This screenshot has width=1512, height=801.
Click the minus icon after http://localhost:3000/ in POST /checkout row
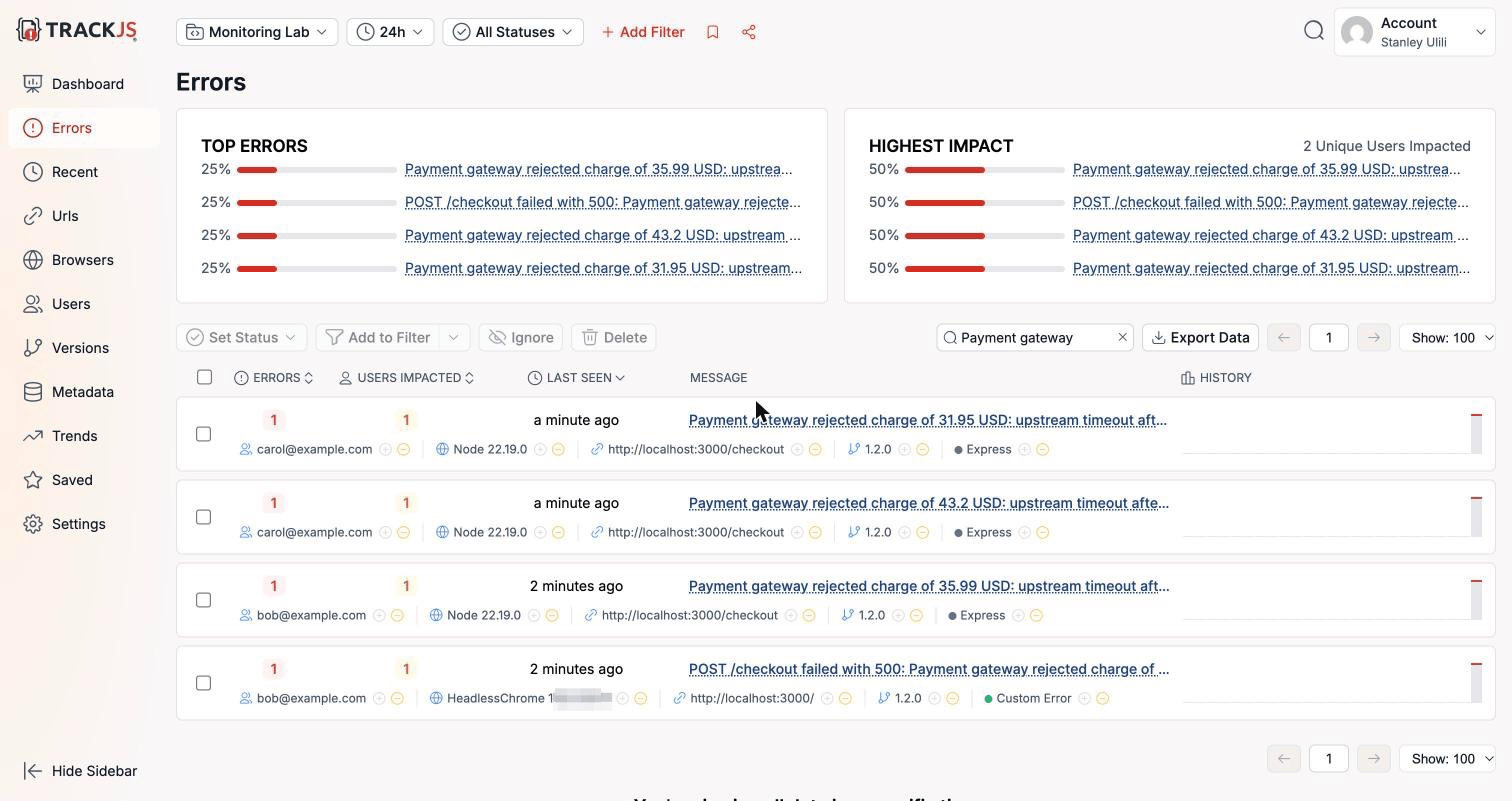point(845,699)
